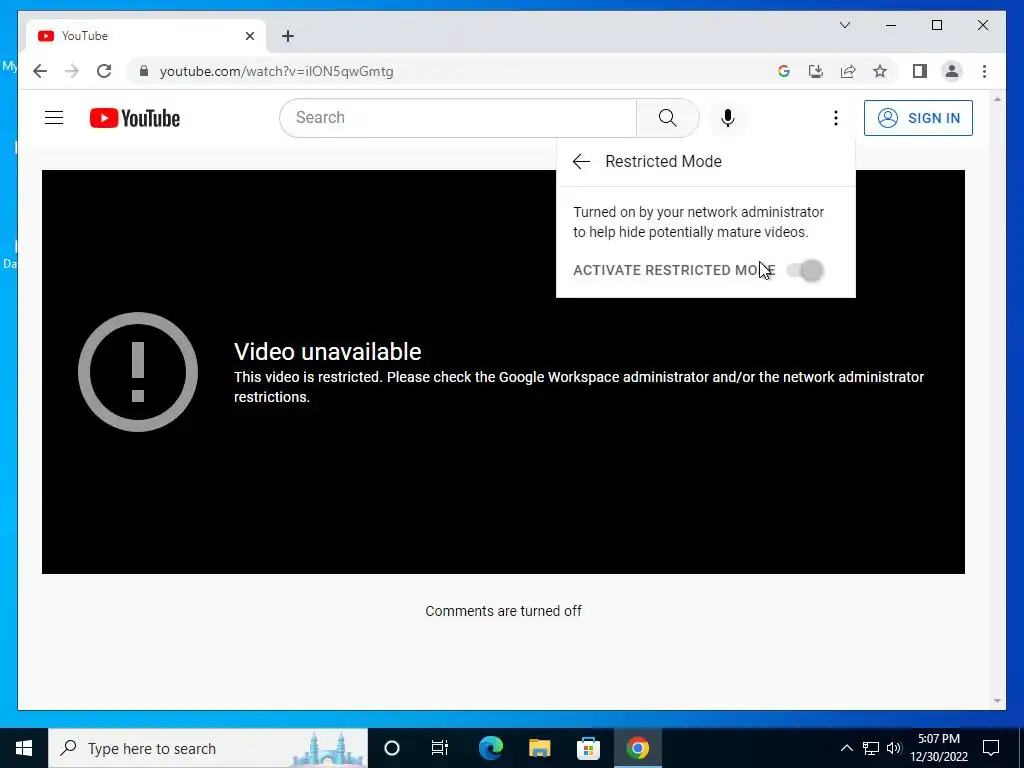The image size is (1024, 768).
Task: Click the address bar URL
Action: coord(276,71)
